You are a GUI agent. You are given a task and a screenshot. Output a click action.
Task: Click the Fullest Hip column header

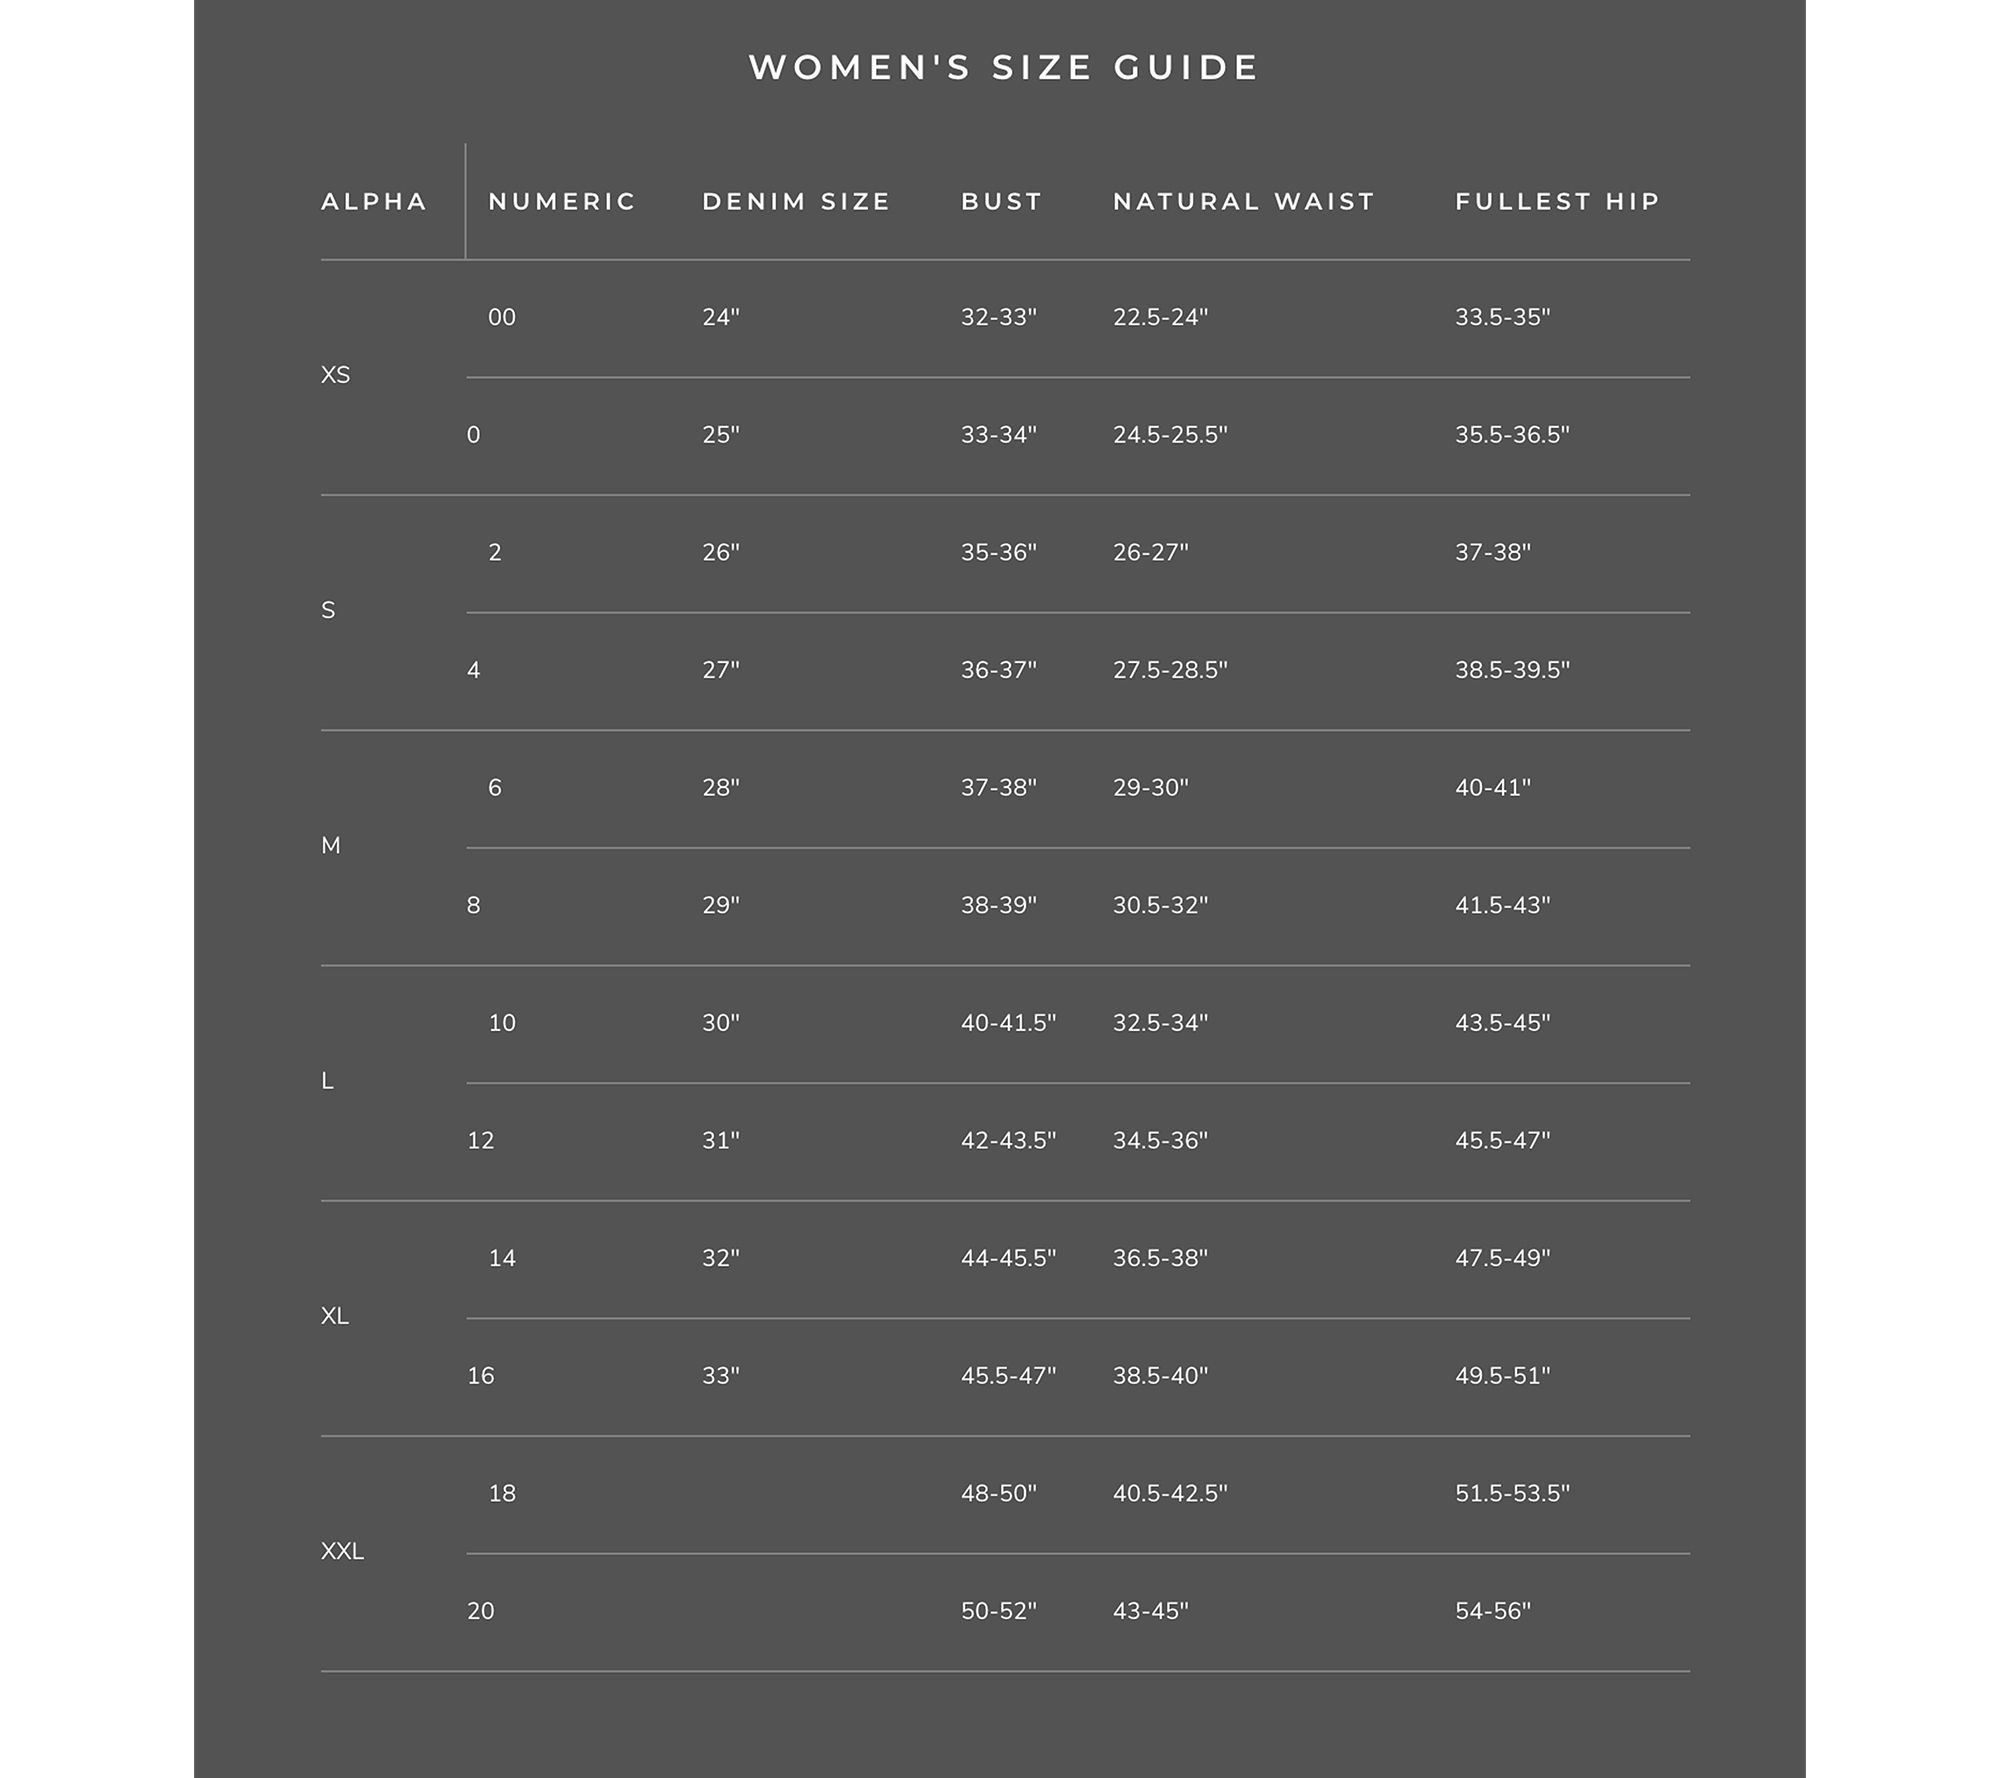(x=1557, y=202)
